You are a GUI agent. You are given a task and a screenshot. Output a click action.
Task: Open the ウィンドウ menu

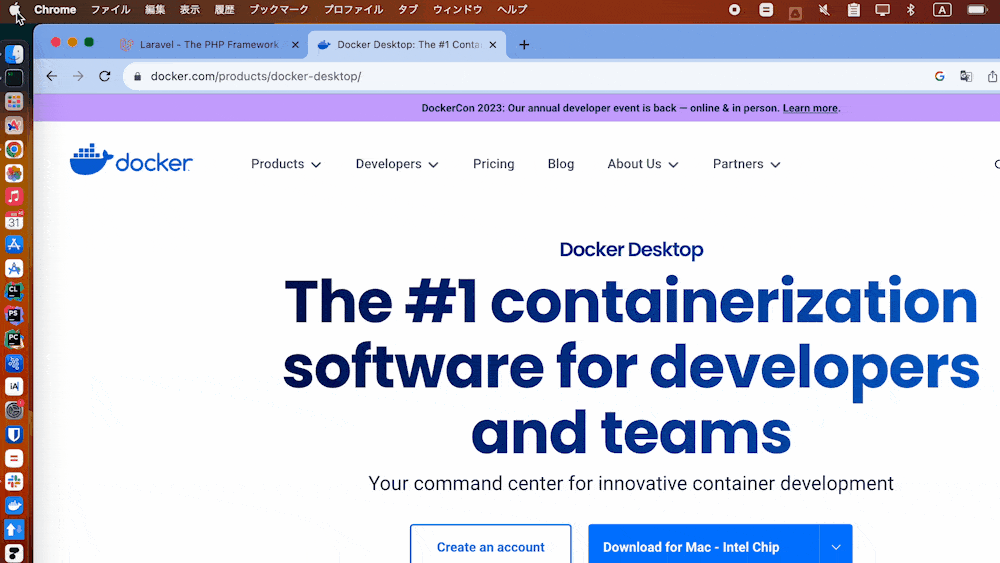pos(457,10)
